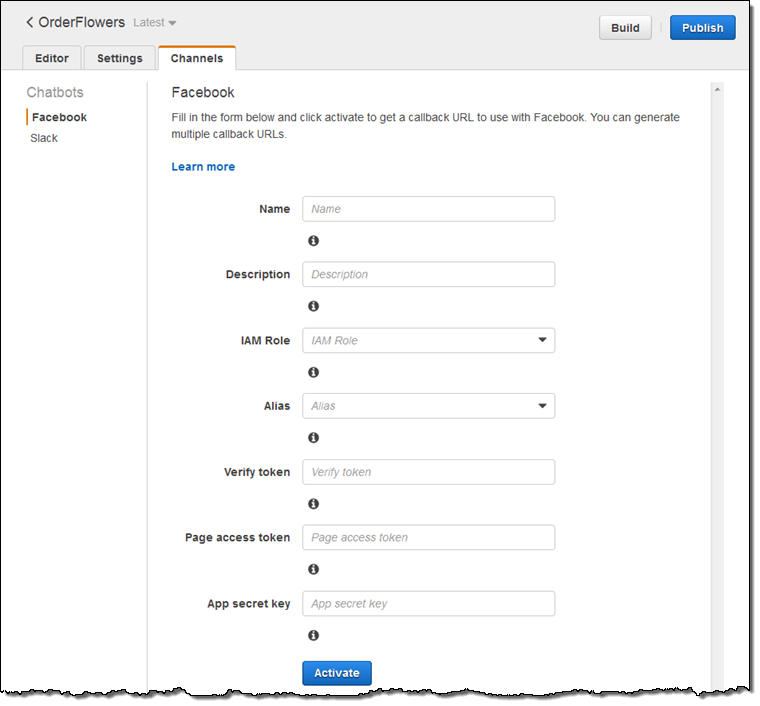Switch to the Settings tab

[120, 58]
